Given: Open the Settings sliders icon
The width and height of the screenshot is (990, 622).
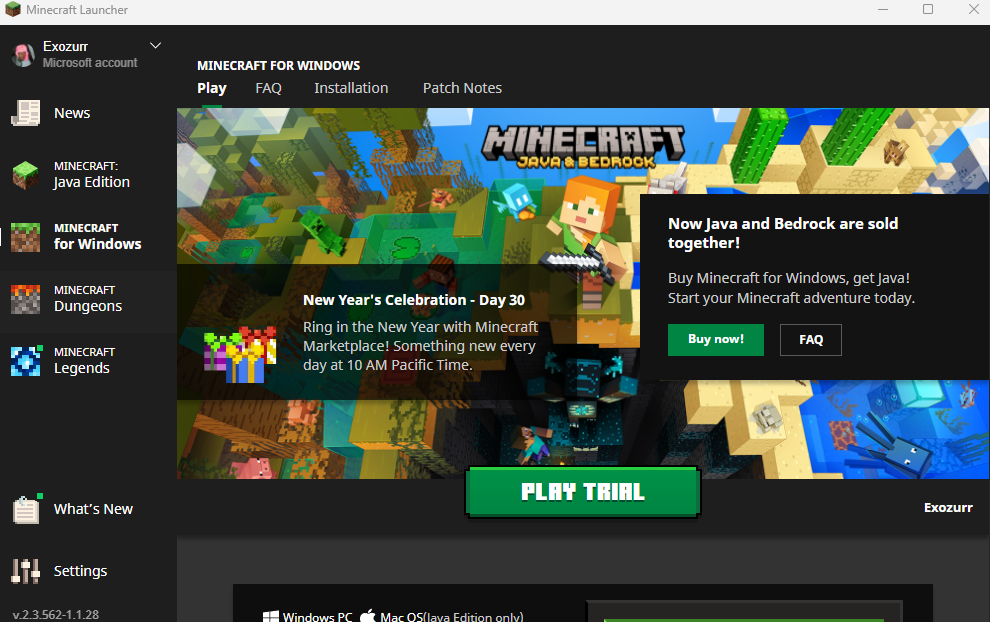Looking at the screenshot, I should (25, 571).
